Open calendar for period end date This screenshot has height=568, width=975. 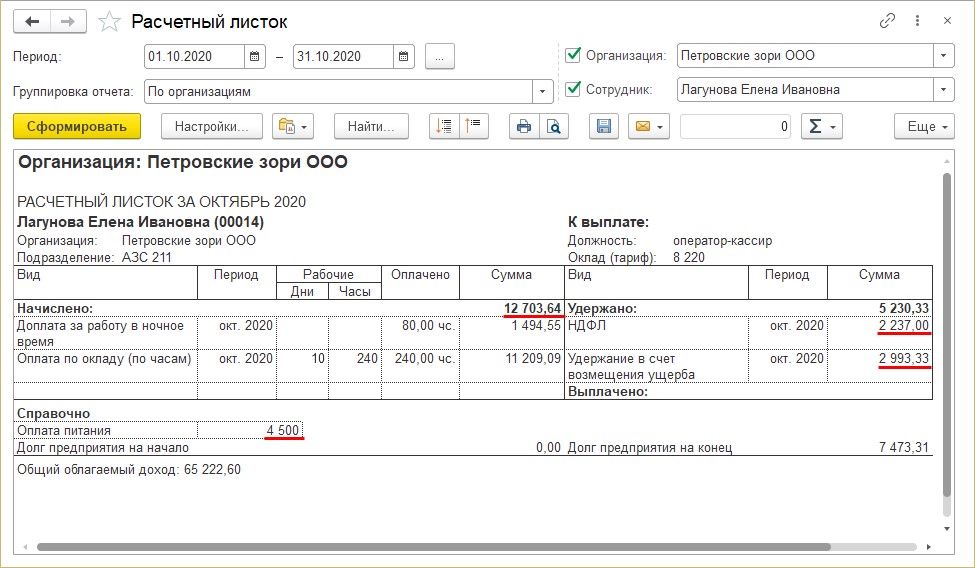click(403, 56)
